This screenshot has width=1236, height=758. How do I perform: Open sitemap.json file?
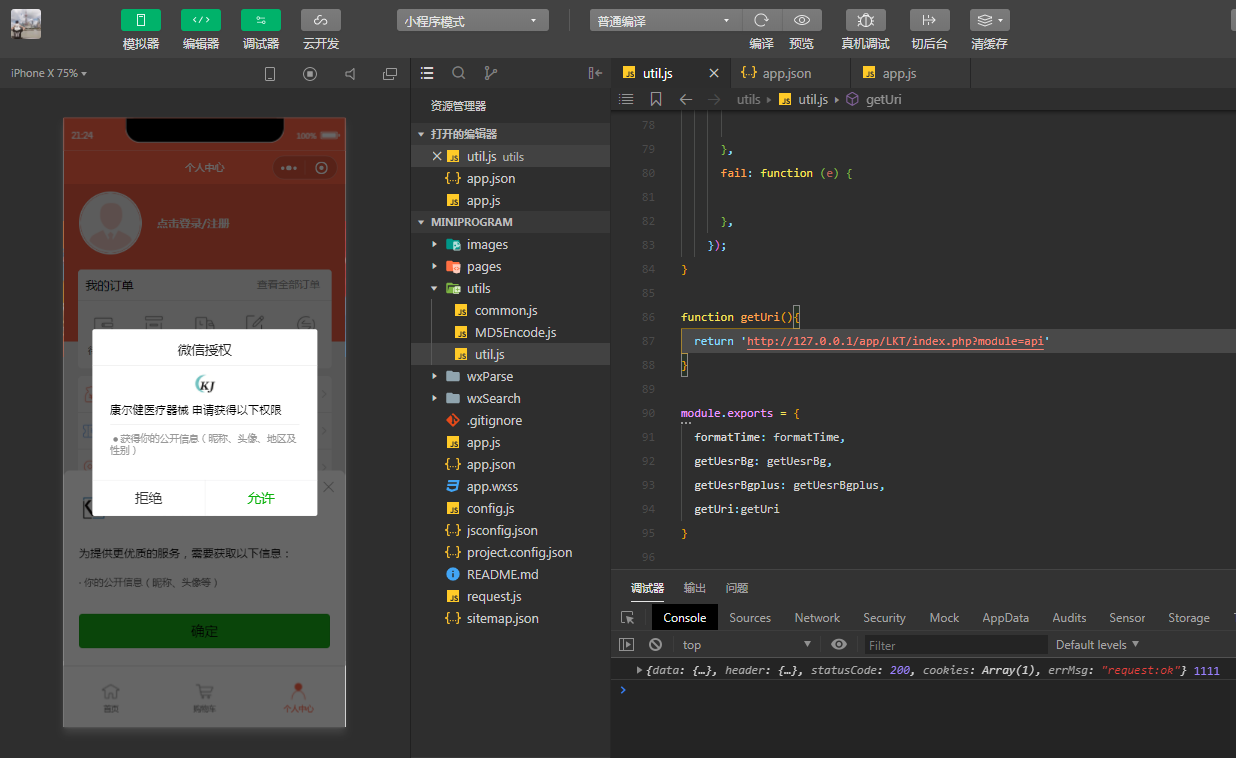pos(511,618)
